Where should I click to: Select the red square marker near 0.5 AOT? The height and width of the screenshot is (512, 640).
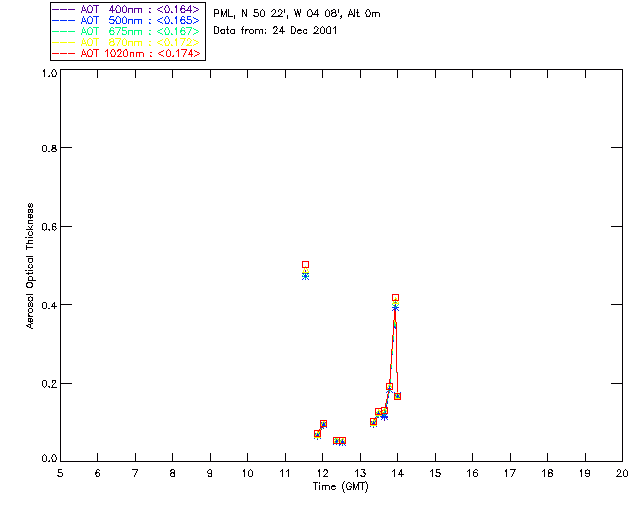(x=305, y=265)
